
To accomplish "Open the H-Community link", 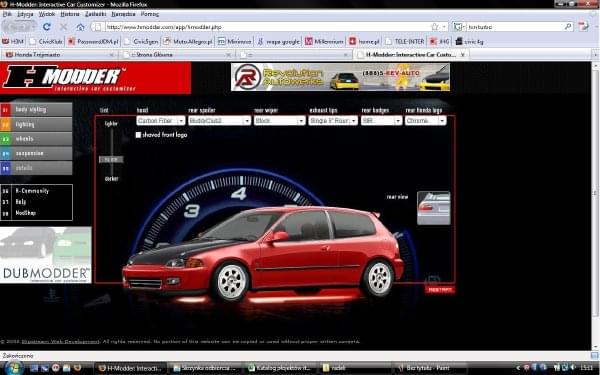I will coord(32,191).
